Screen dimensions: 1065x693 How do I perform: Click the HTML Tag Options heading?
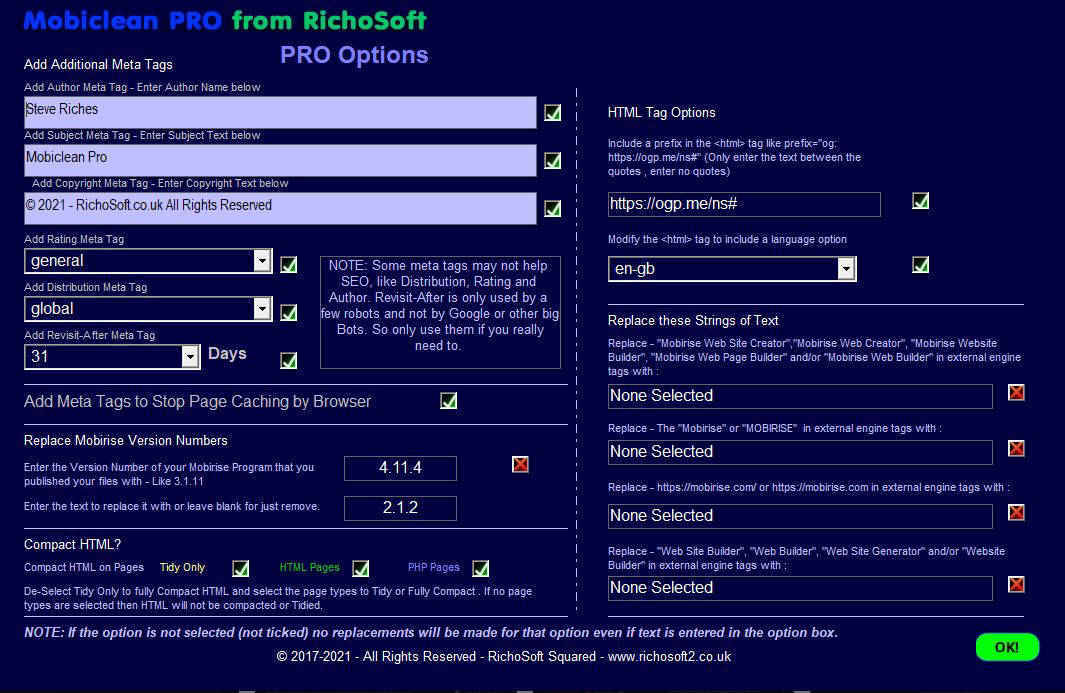pos(662,113)
